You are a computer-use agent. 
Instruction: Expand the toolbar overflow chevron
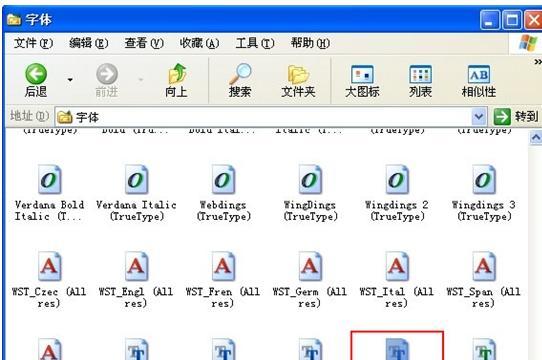tap(538, 62)
